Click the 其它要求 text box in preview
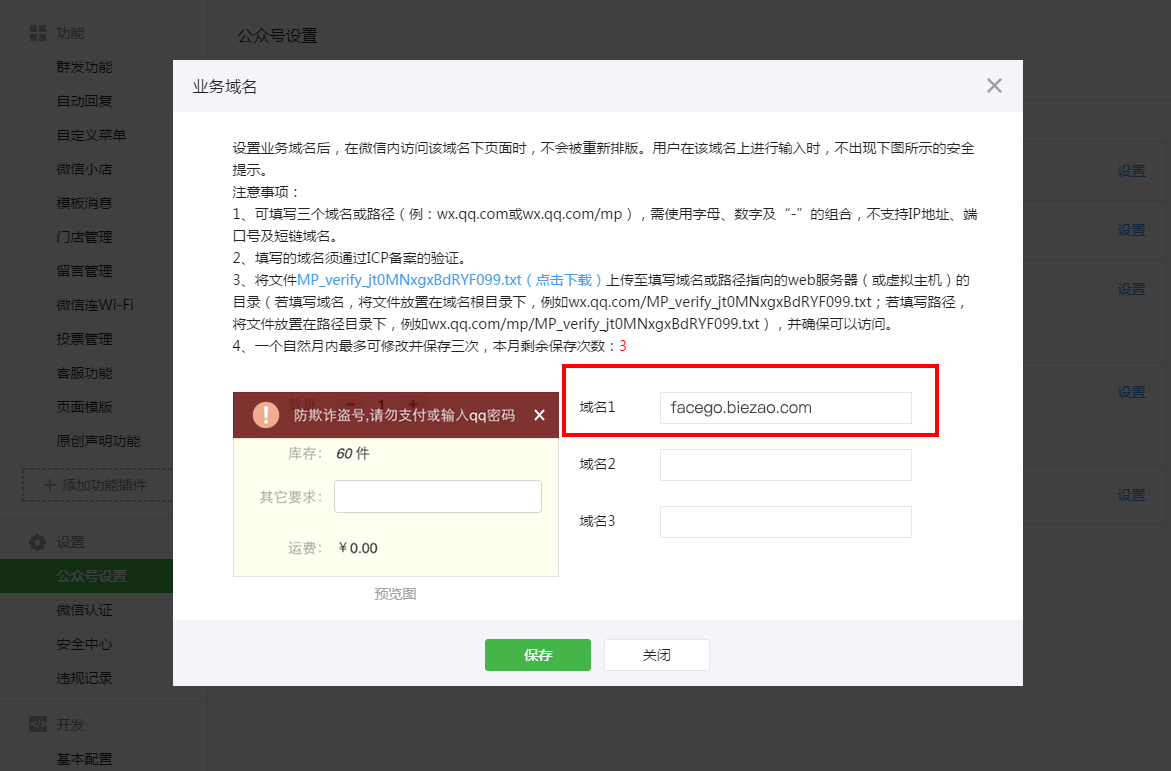Viewport: 1171px width, 771px height. (437, 497)
